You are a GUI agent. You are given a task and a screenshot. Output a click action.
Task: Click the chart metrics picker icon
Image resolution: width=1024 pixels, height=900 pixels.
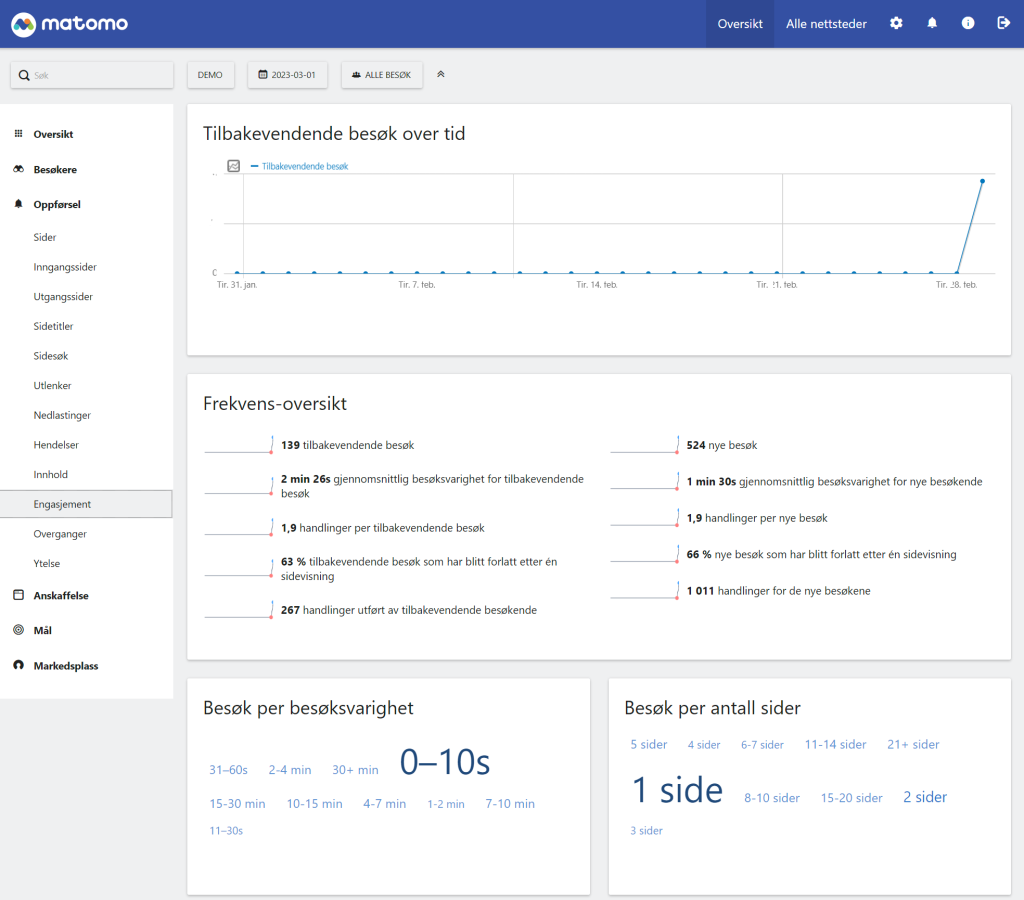click(233, 166)
